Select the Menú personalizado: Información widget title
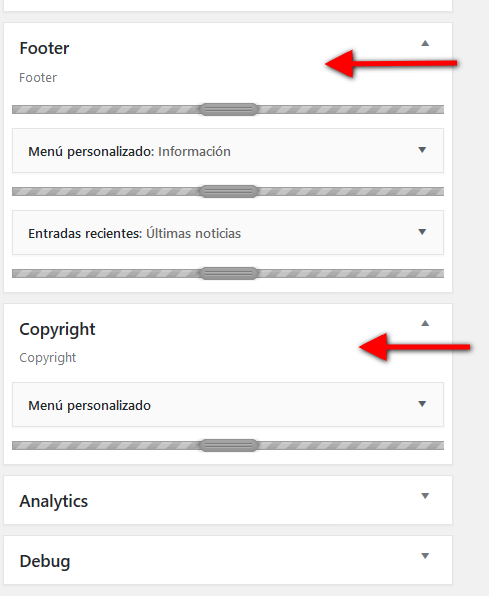489x596 pixels. (129, 152)
